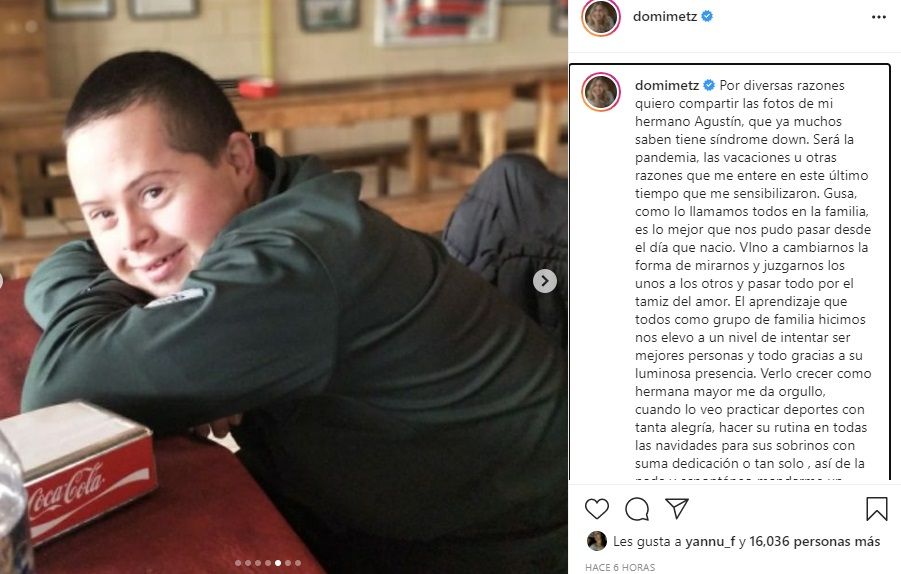The image size is (901, 574).
Task: Open domimetz profile picture in header
Action: coord(600,18)
